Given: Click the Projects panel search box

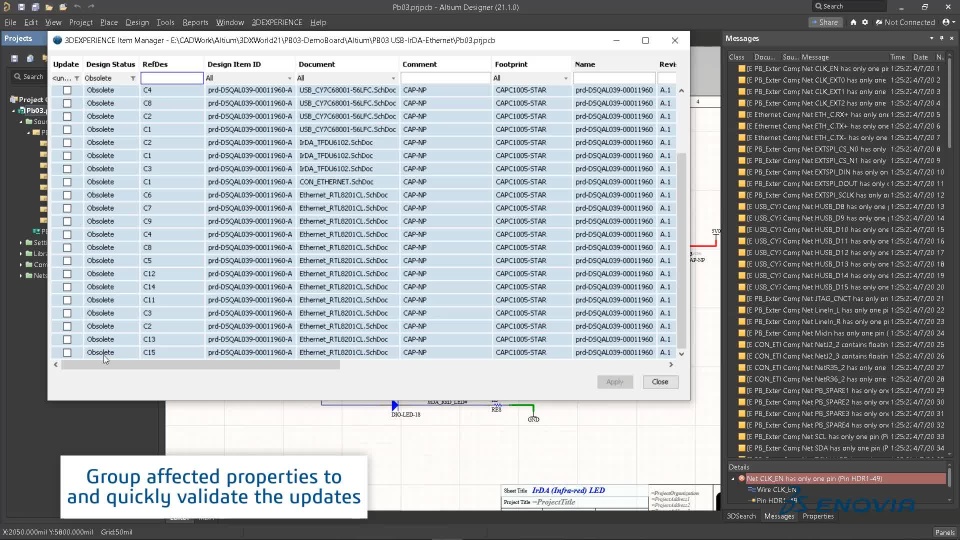Looking at the screenshot, I should [28, 77].
